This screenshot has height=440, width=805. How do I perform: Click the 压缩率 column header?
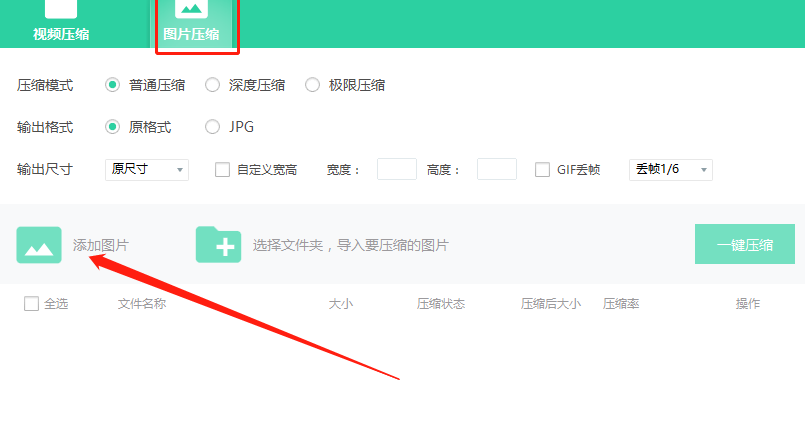click(x=621, y=304)
